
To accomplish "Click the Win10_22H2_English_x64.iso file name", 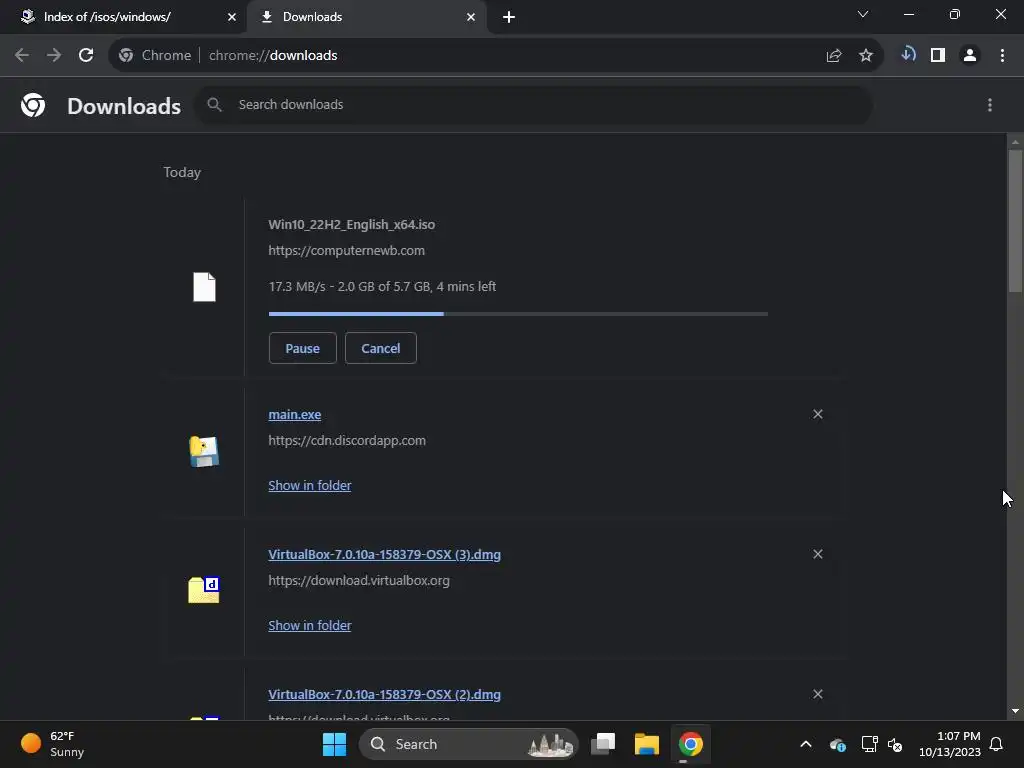I will click(351, 225).
